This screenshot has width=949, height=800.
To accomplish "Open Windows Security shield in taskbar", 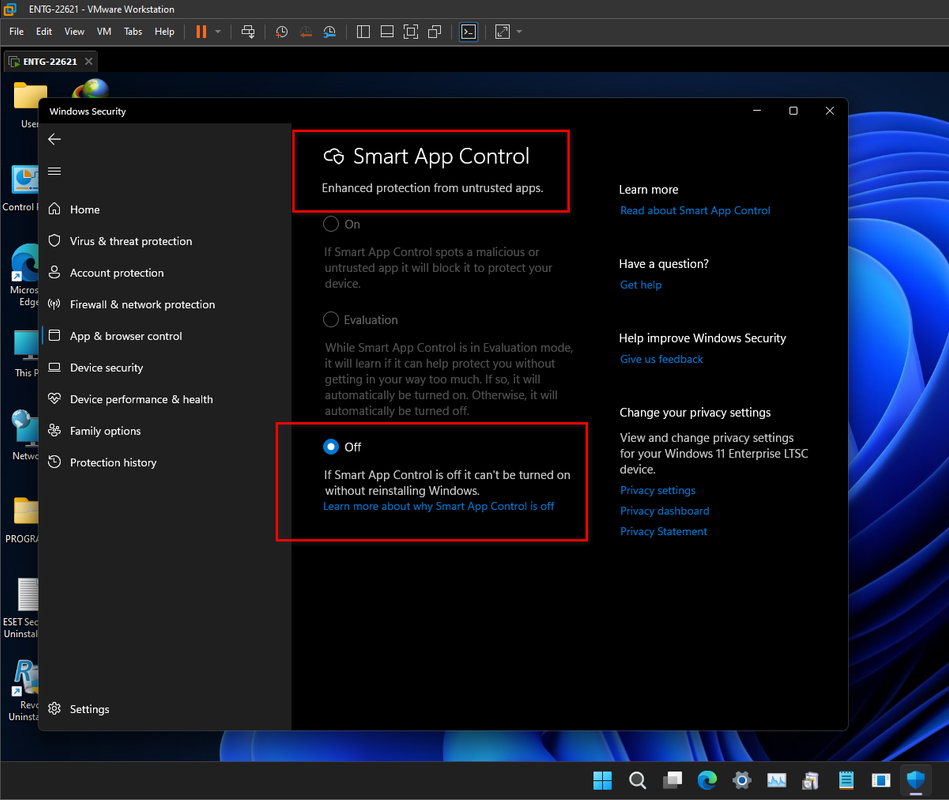I will pos(916,781).
